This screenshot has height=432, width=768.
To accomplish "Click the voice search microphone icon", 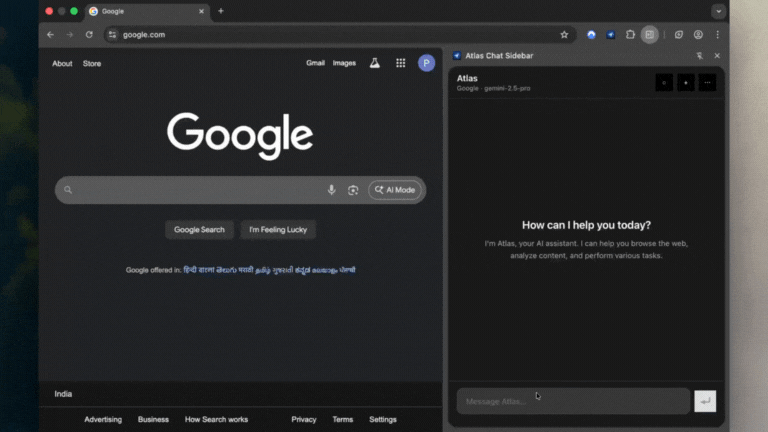I will pyautogui.click(x=332, y=190).
